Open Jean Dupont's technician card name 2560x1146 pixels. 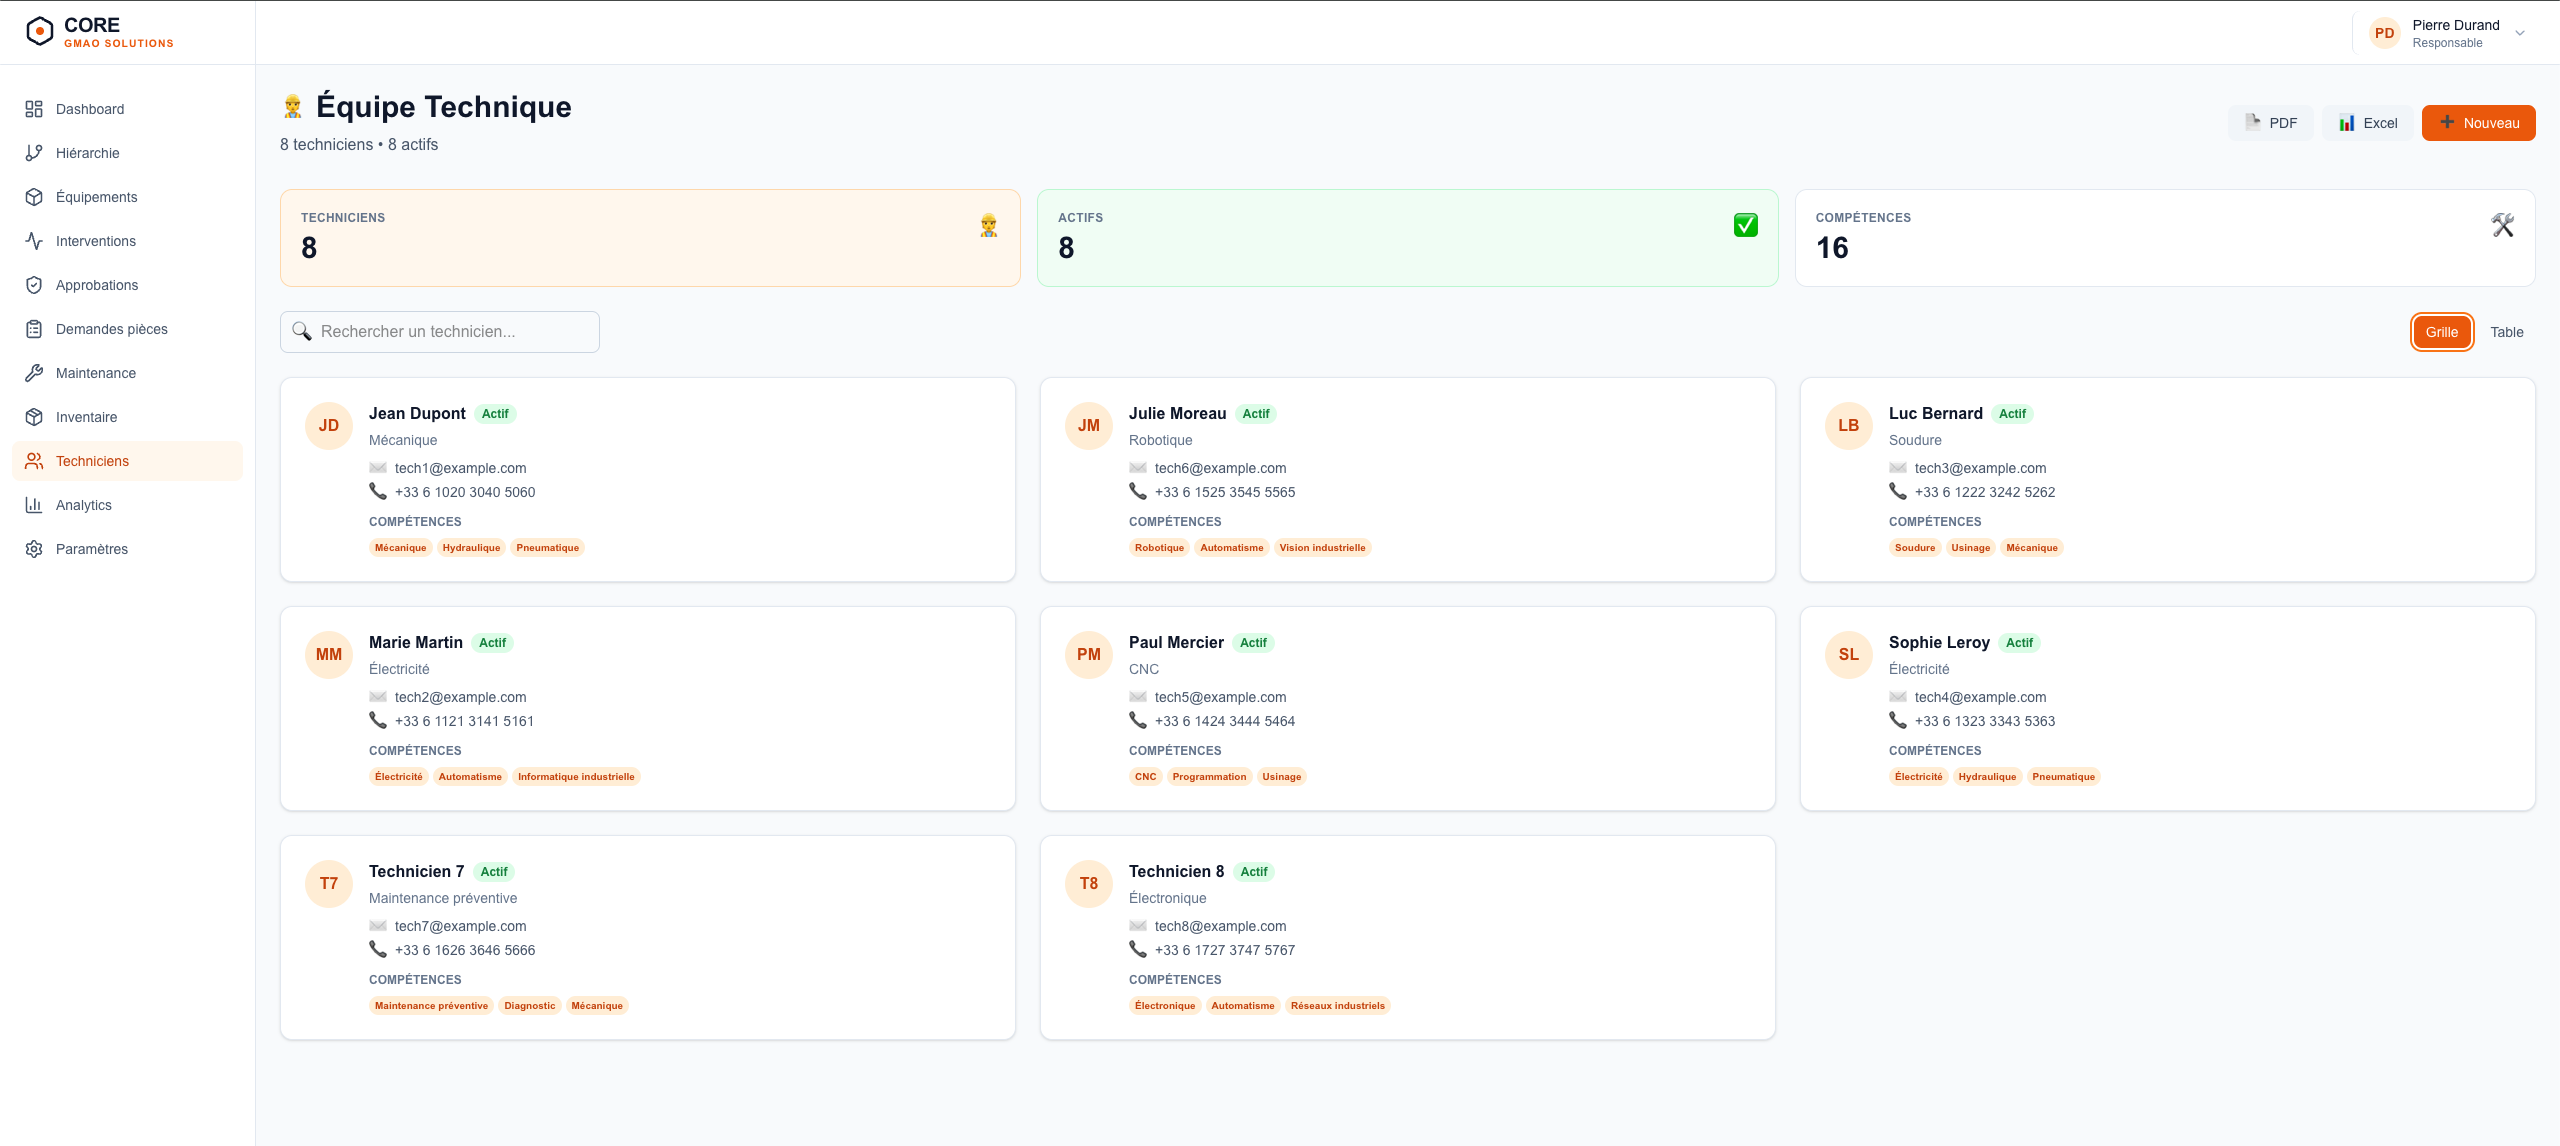click(417, 414)
